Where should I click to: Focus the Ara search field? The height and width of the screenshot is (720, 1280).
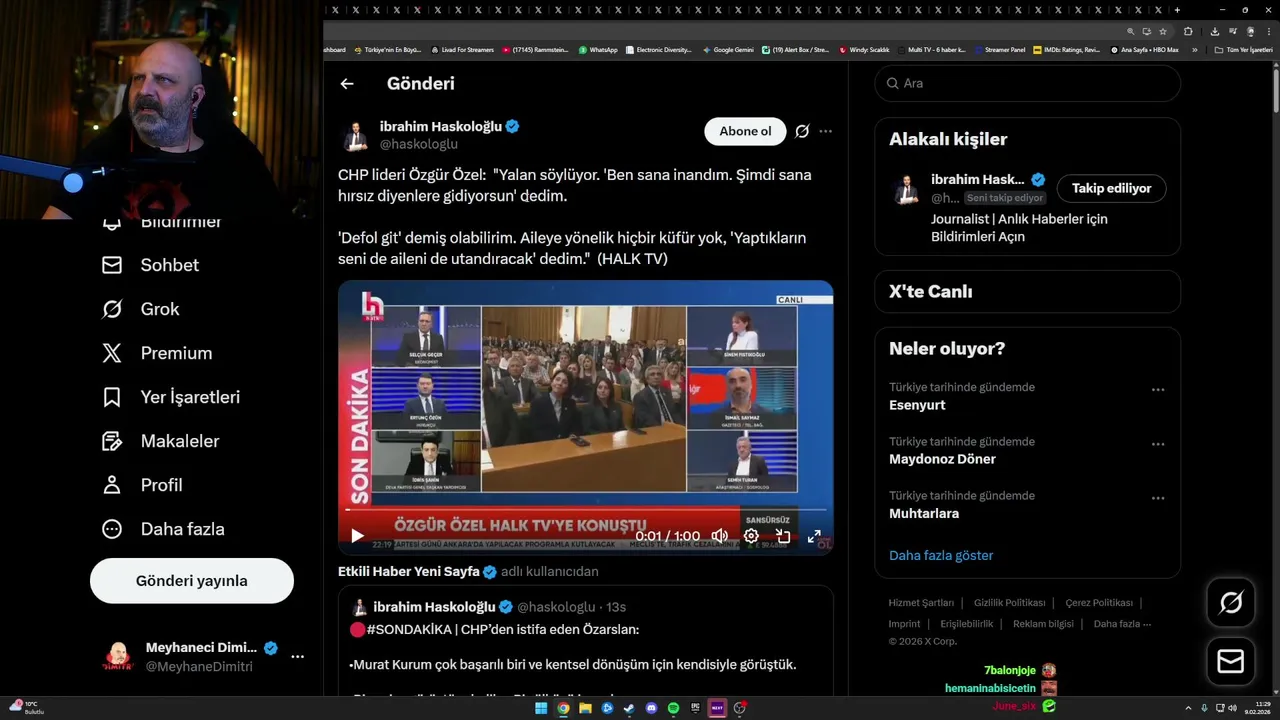coord(1028,83)
